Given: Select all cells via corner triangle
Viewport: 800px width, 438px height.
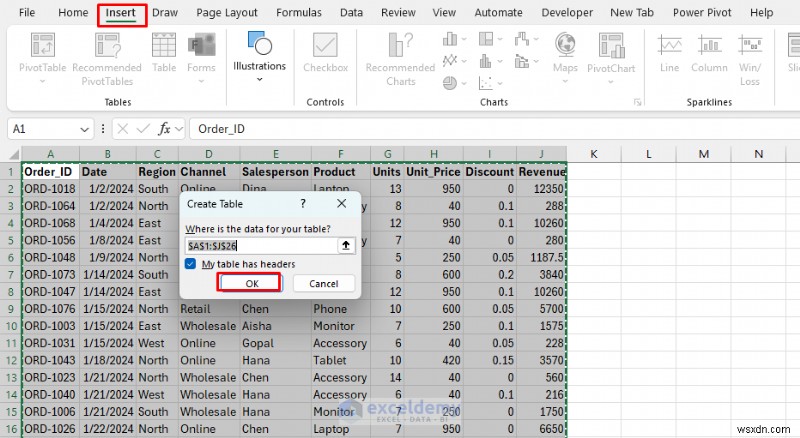Looking at the screenshot, I should tap(14, 154).
